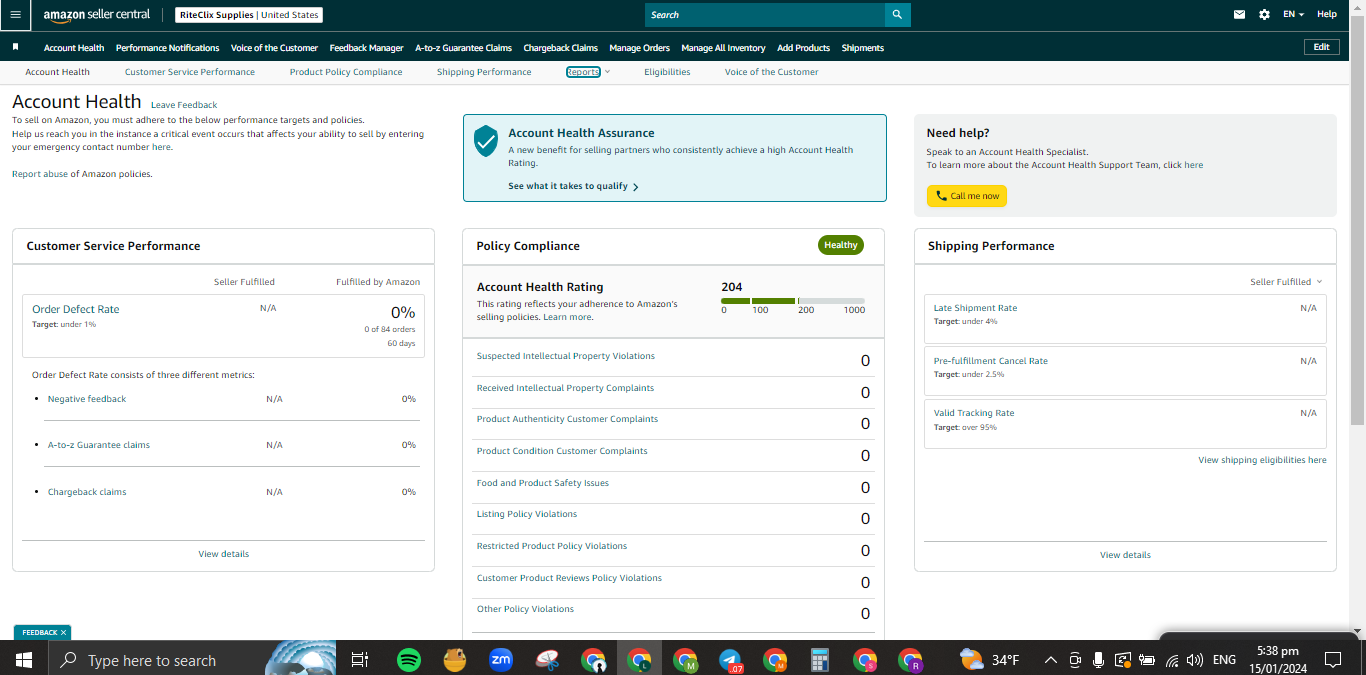Expand the Reports dropdown tab

(587, 72)
